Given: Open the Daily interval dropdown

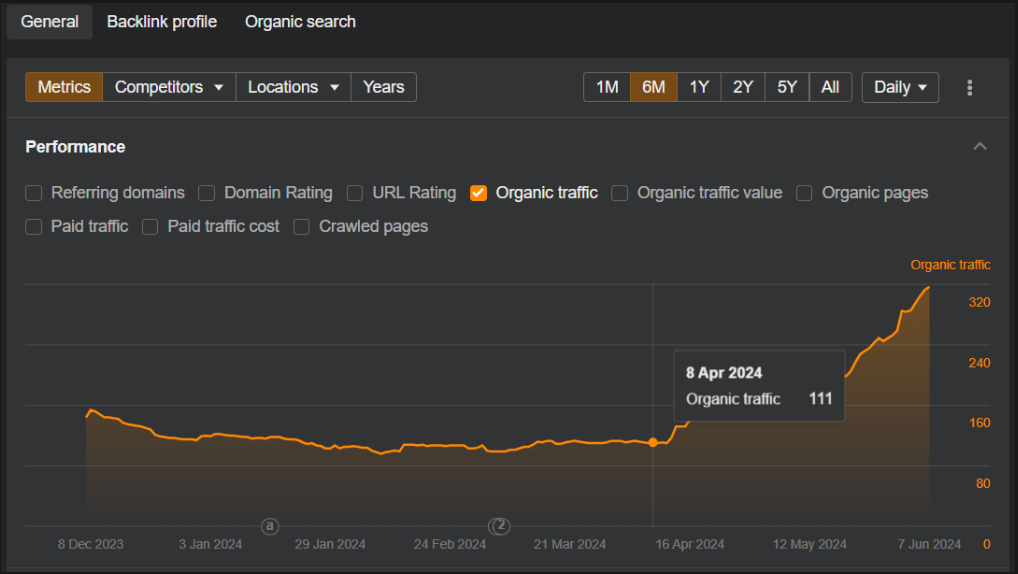Looking at the screenshot, I should click(900, 87).
